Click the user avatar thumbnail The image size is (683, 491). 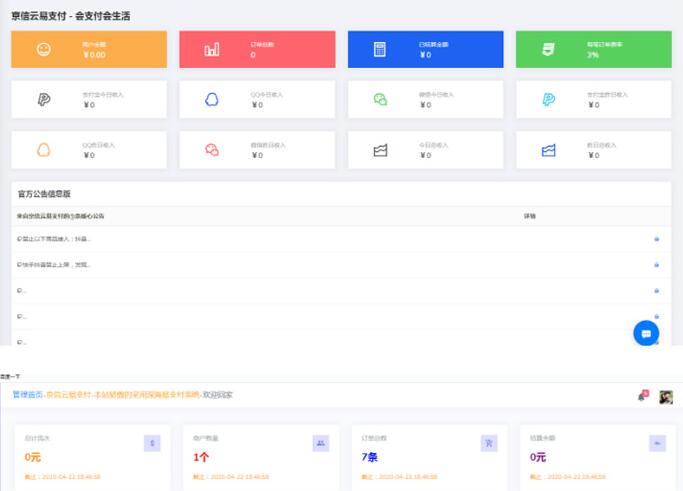pos(665,397)
